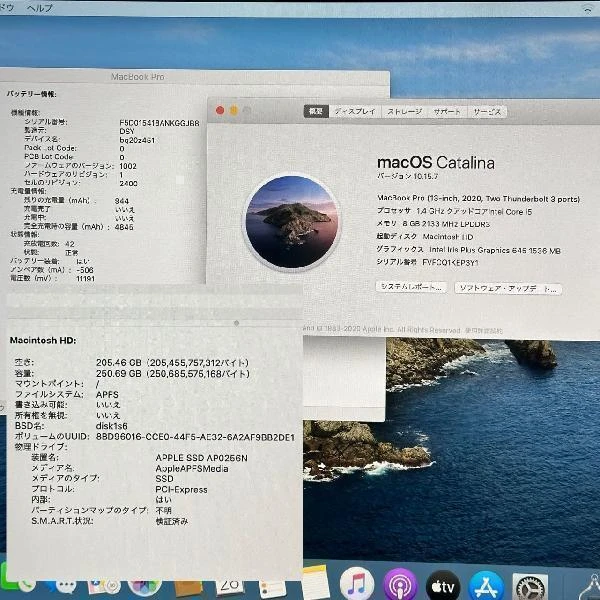Select the メモリ 8 GB LPDDR3 line
The width and height of the screenshot is (600, 600).
click(x=433, y=224)
